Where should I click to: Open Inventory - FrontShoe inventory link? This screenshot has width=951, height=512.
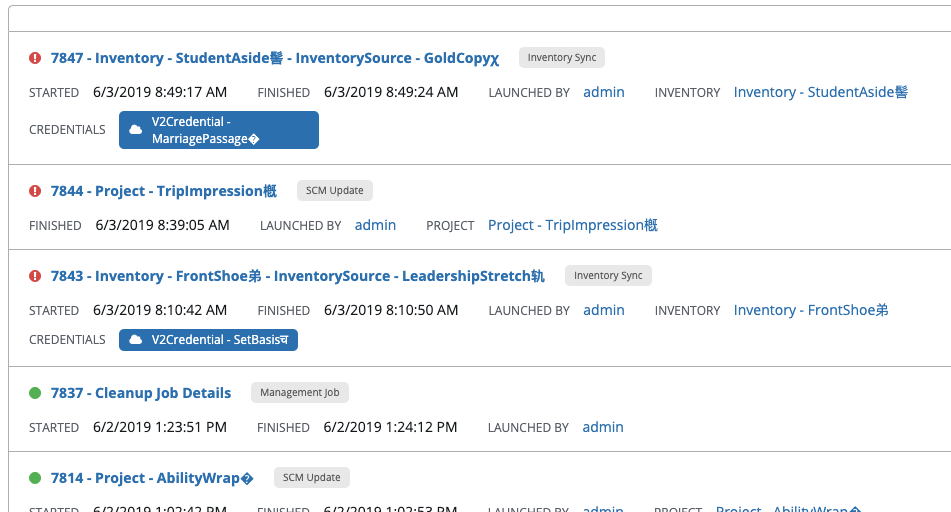(811, 310)
